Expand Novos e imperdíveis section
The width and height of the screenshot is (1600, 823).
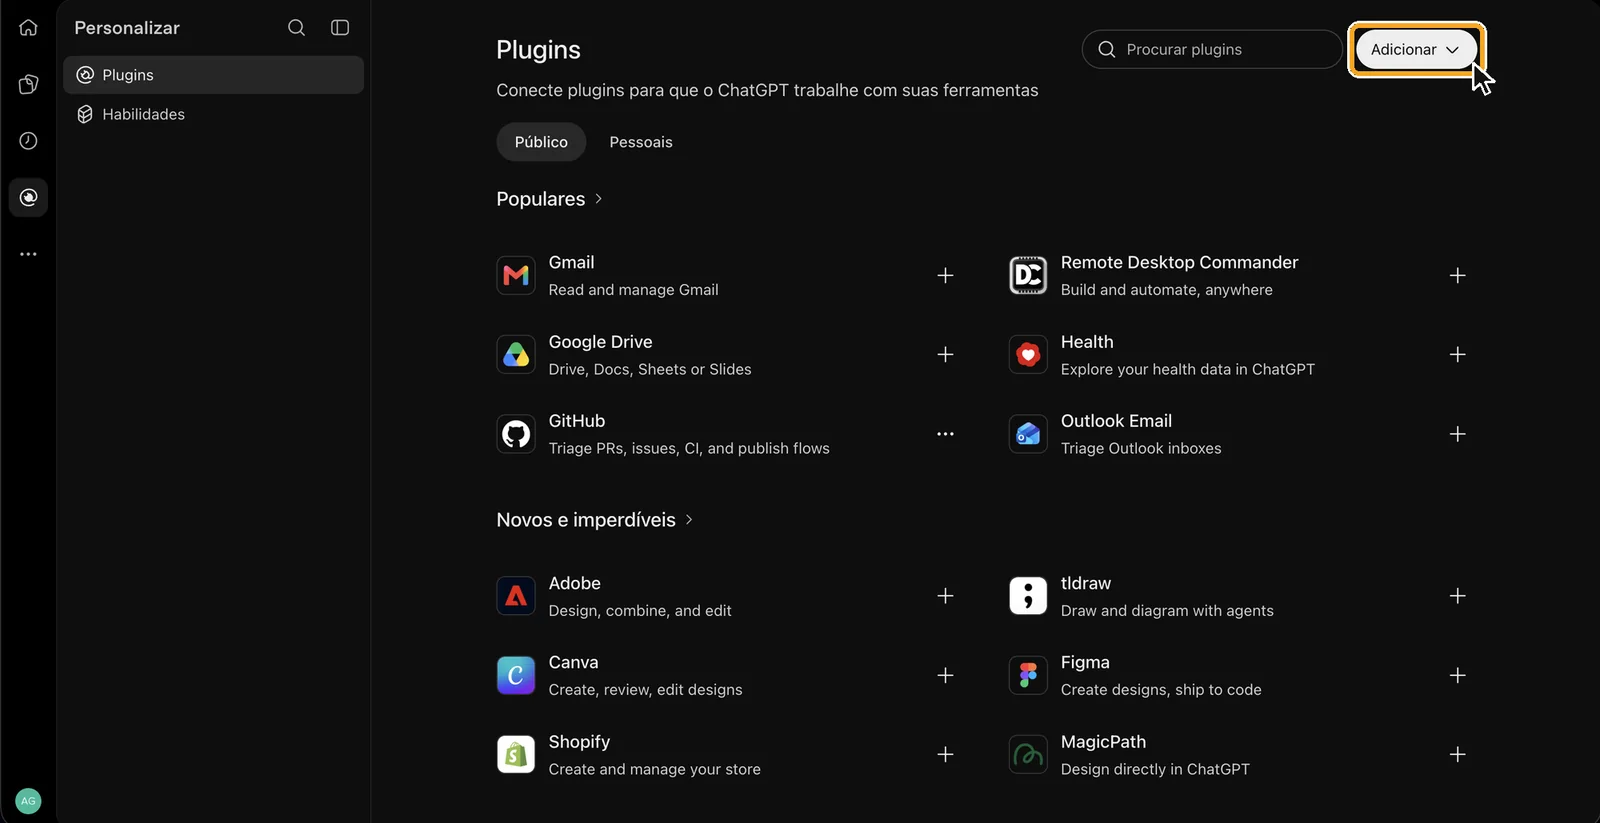(x=689, y=520)
